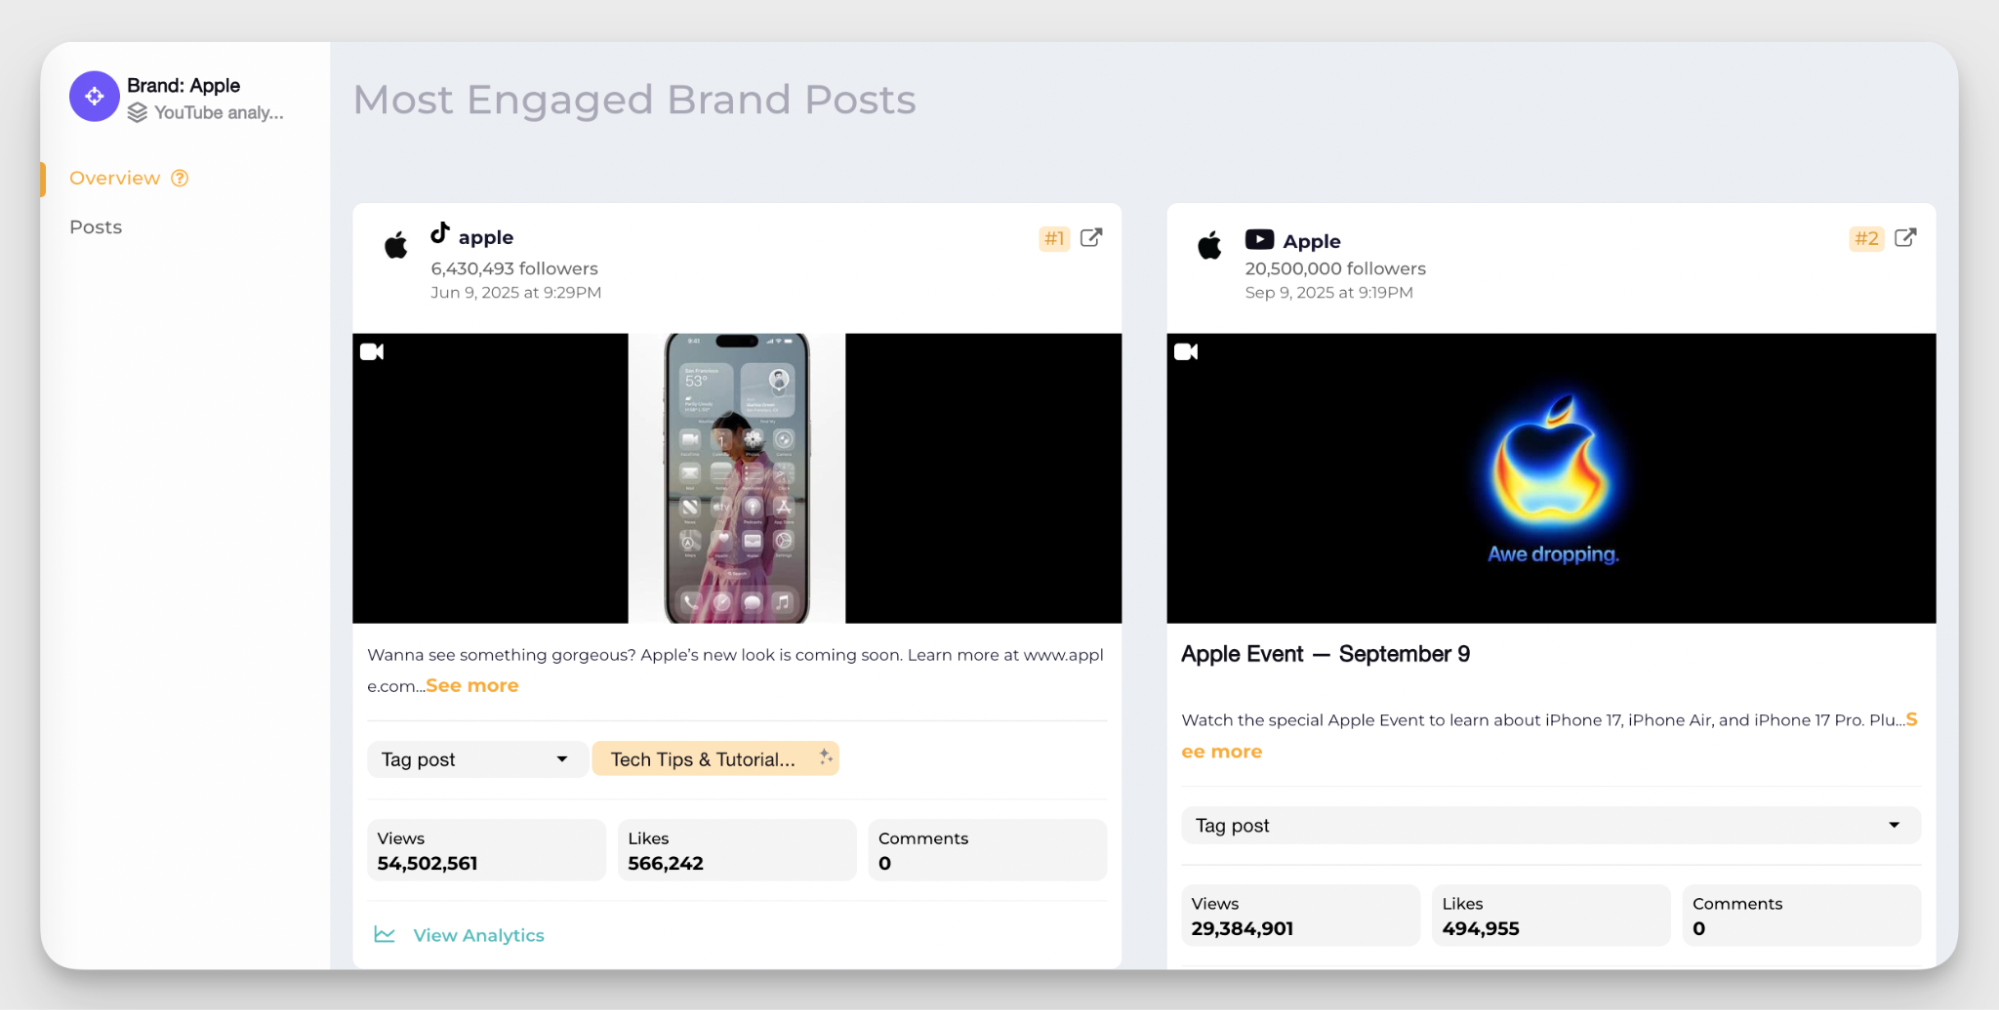Open the YouTube post external link icon
This screenshot has width=1999, height=1011.
pyautogui.click(x=1905, y=237)
